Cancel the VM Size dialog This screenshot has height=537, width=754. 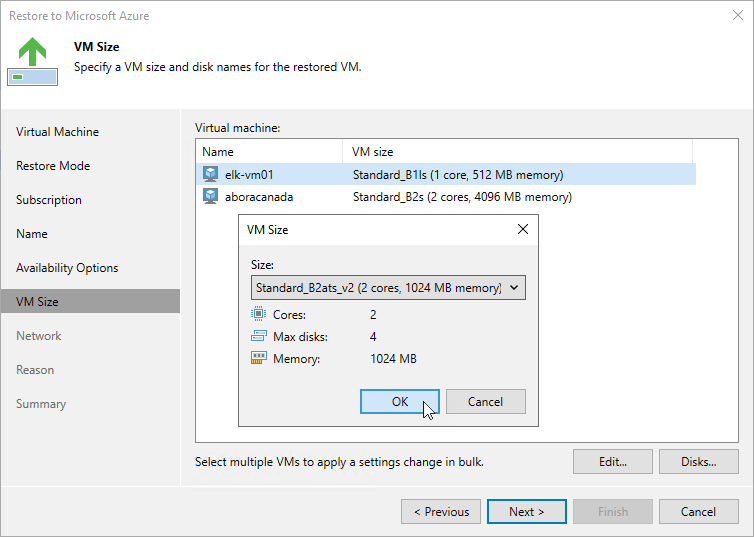[x=486, y=401]
